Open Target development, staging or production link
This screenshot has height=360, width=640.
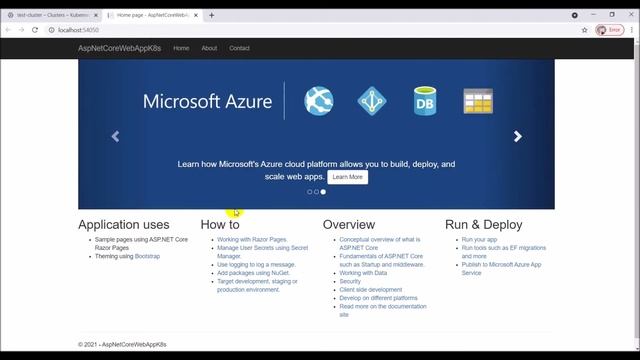pos(257,285)
